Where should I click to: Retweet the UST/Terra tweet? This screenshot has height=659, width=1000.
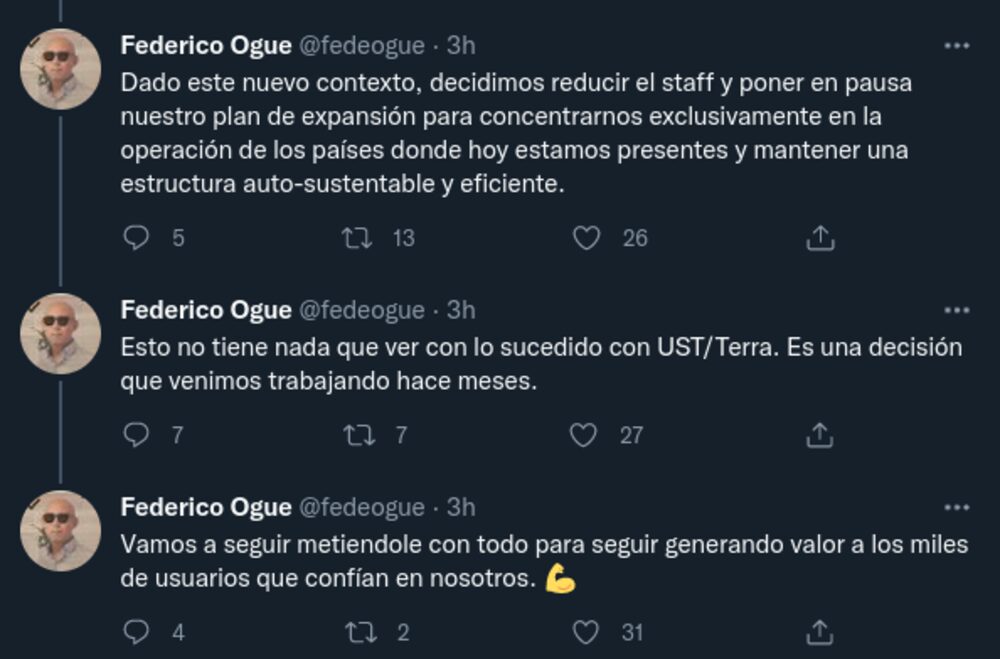[x=354, y=435]
